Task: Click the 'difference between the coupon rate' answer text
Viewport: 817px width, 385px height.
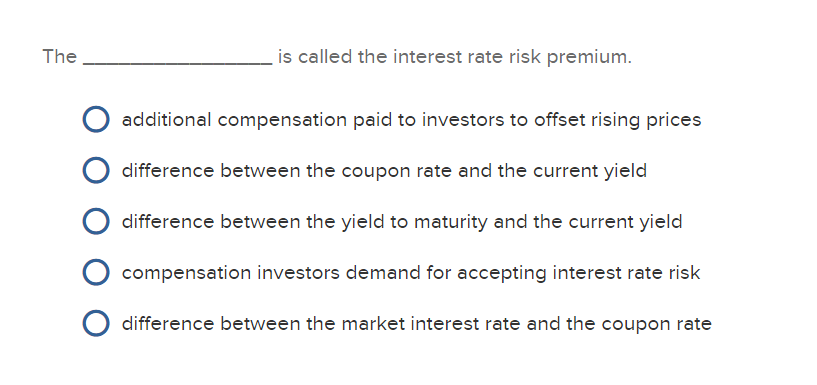Action: [x=385, y=171]
